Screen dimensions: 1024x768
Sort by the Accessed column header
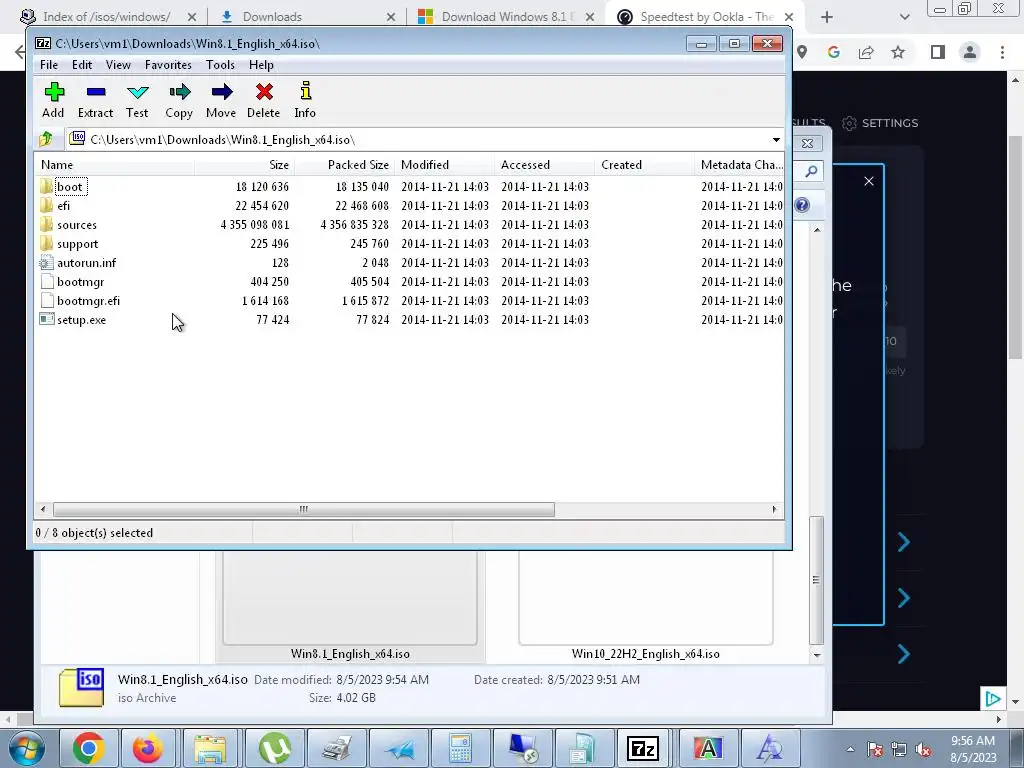pyautogui.click(x=544, y=165)
